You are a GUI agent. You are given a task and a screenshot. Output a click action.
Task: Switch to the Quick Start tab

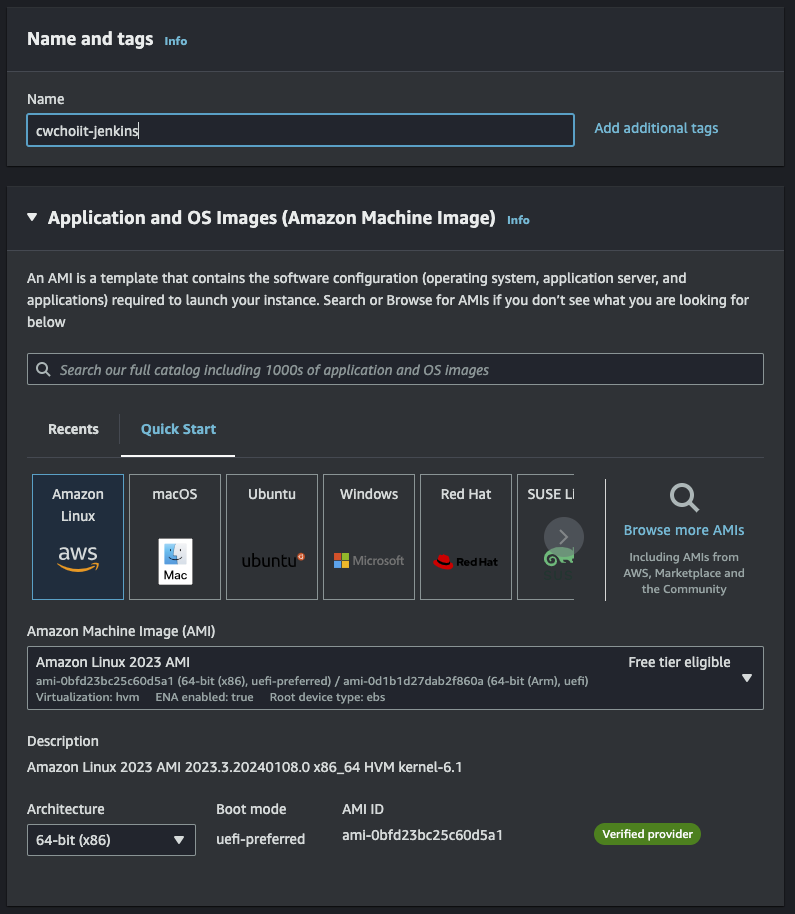pyautogui.click(x=178, y=429)
